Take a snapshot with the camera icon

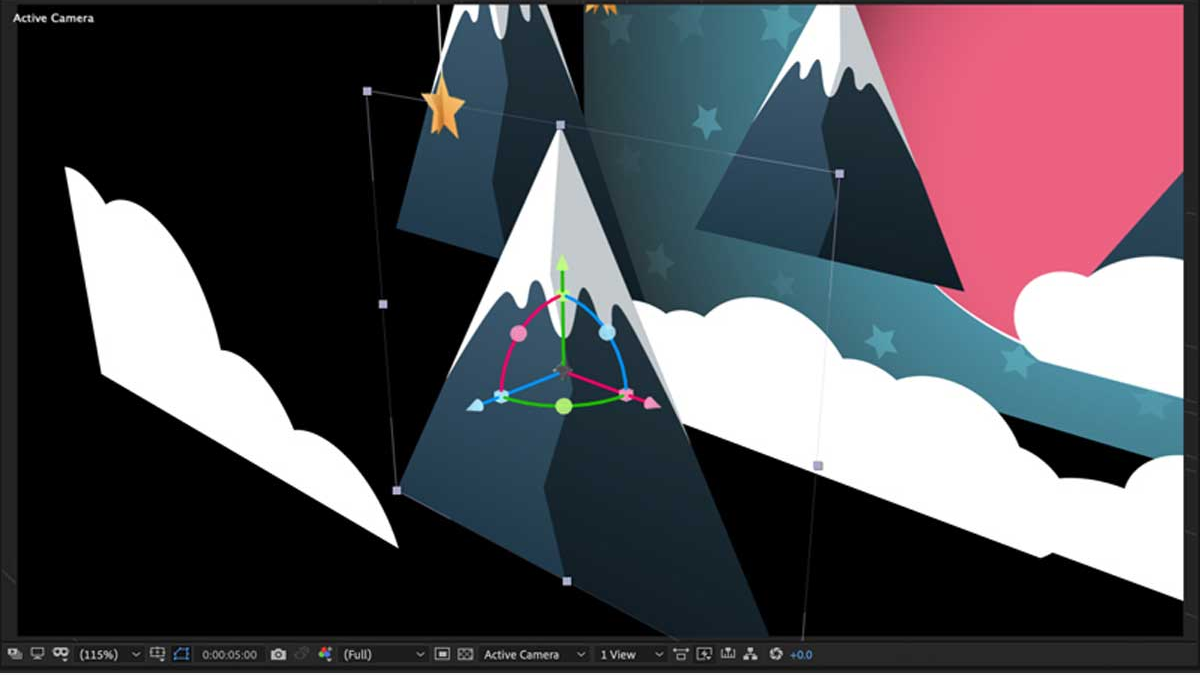point(278,654)
